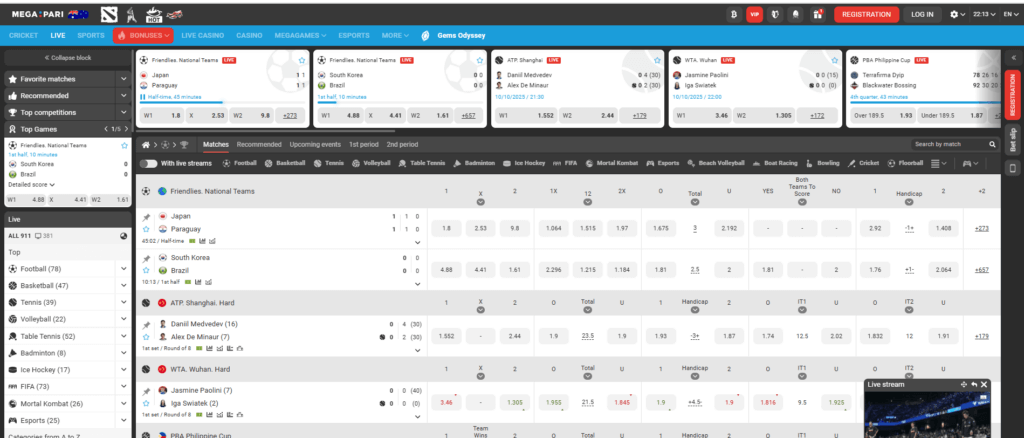Image resolution: width=1024 pixels, height=438 pixels.
Task: Filter matches by Table Tennis
Action: point(429,162)
